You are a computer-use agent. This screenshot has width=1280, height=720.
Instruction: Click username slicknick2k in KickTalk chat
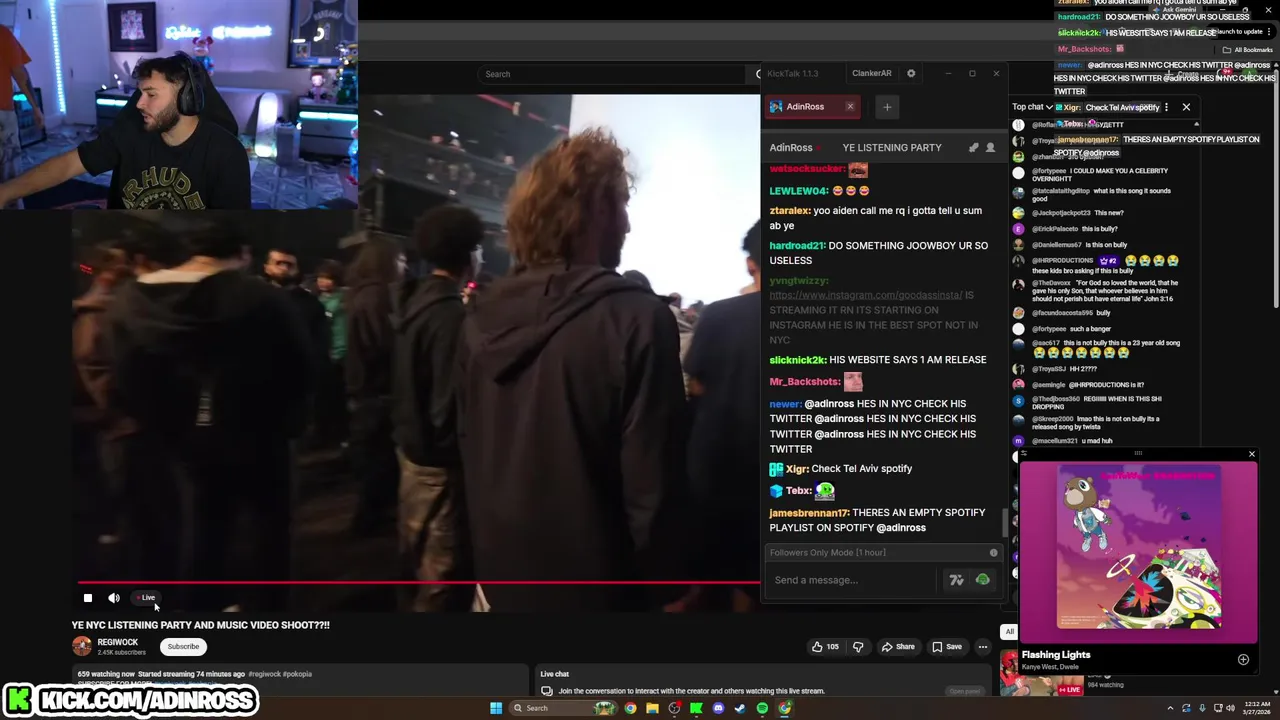click(798, 360)
